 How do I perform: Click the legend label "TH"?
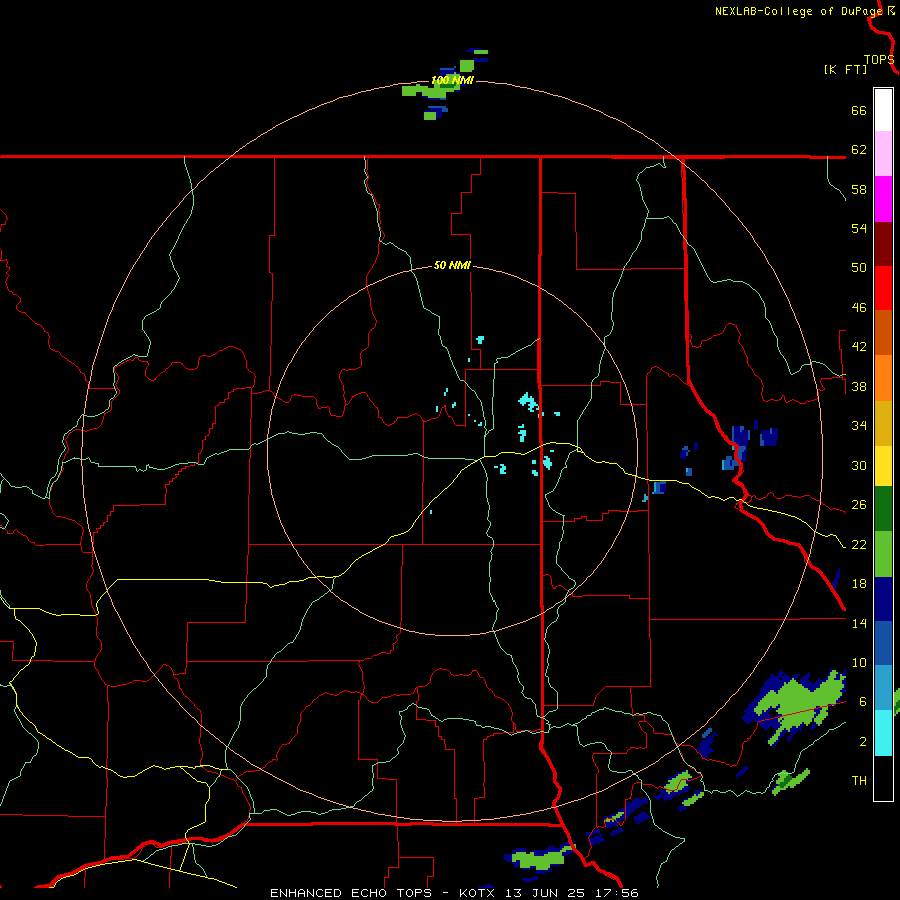pos(859,781)
